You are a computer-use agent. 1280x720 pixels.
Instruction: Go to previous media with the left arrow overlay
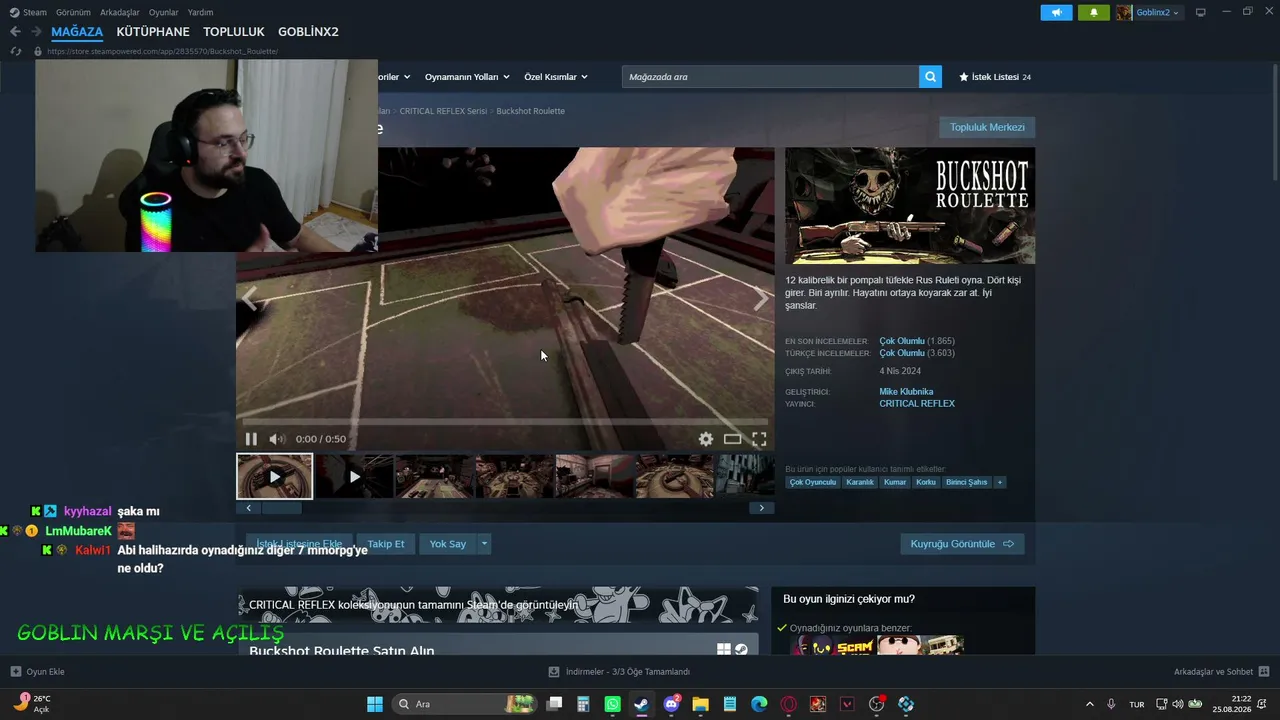249,299
